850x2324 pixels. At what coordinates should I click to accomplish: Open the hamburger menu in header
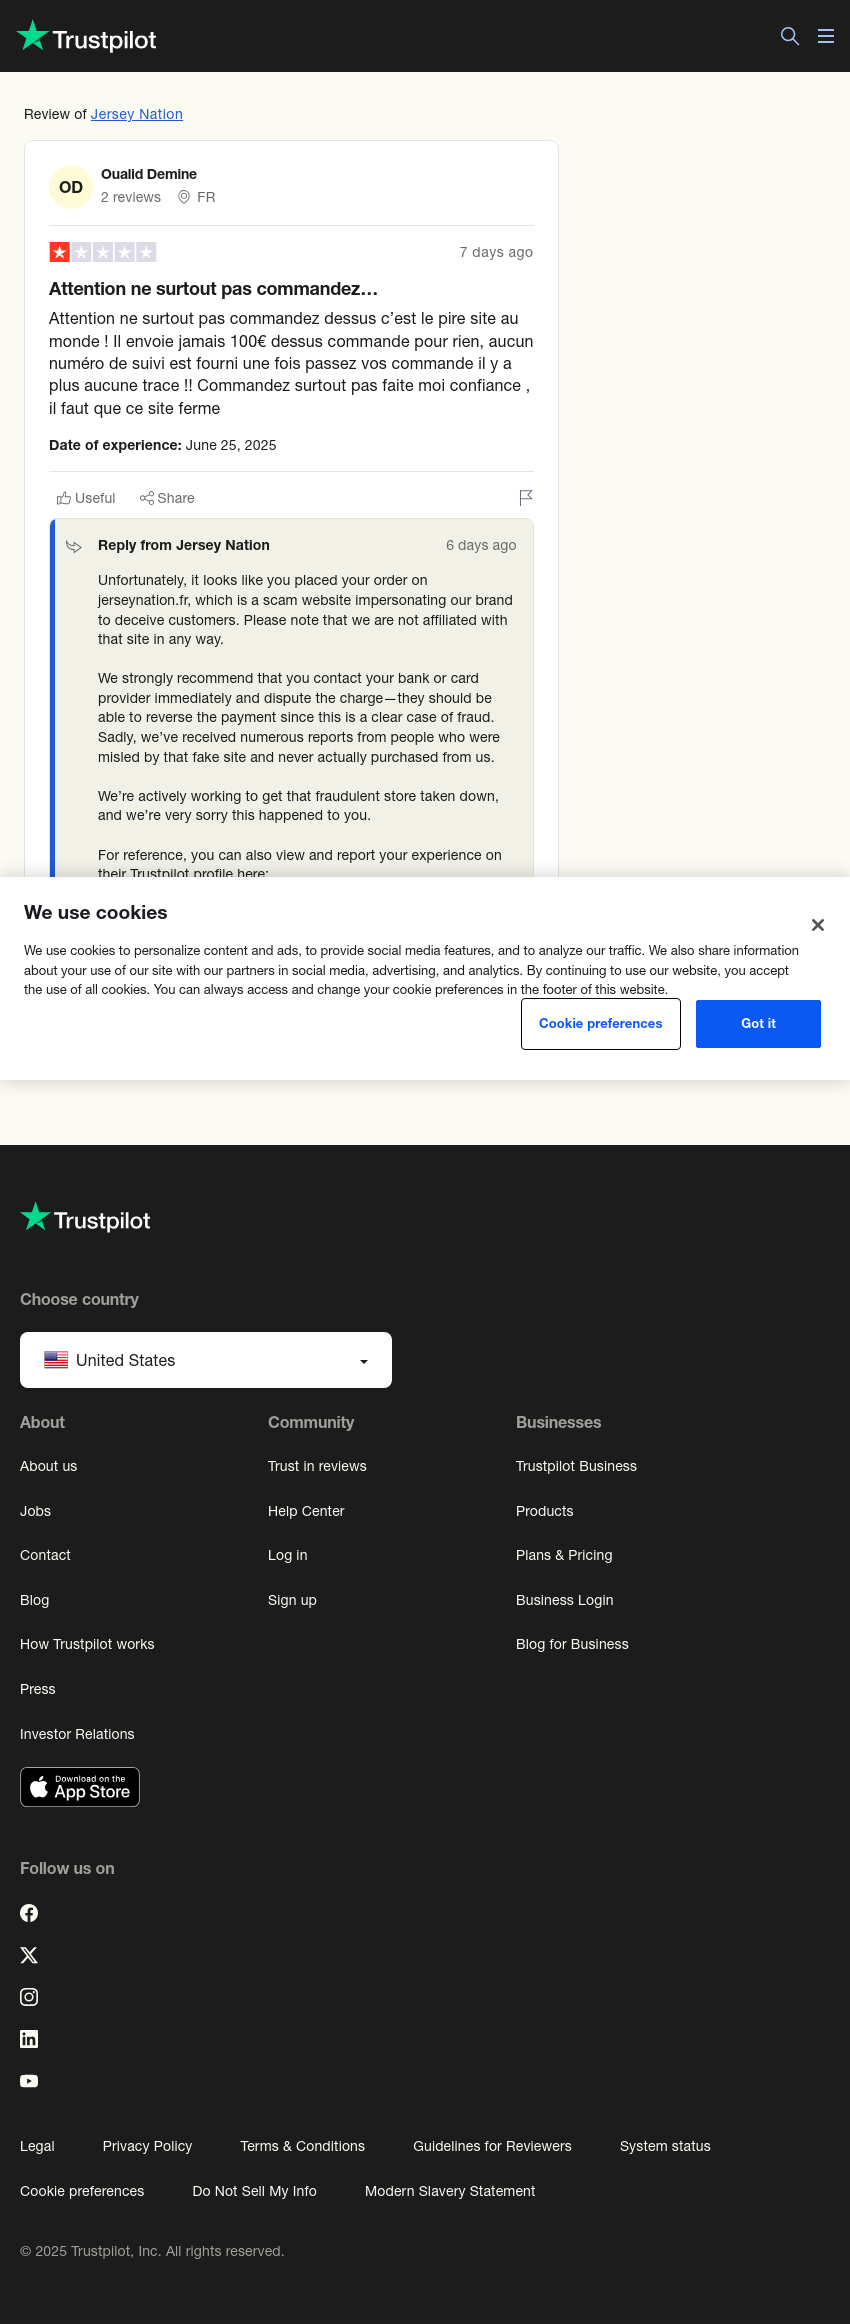(826, 36)
